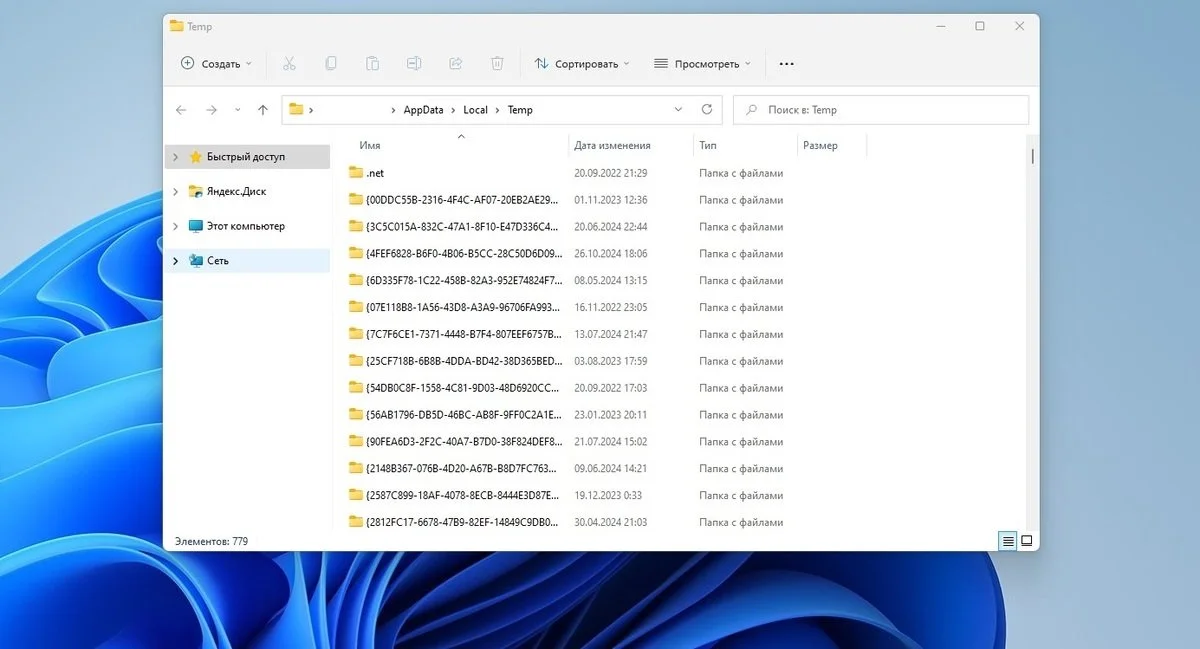This screenshot has width=1200, height=649.
Task: Click the Copy icon in toolbar
Action: tap(331, 63)
